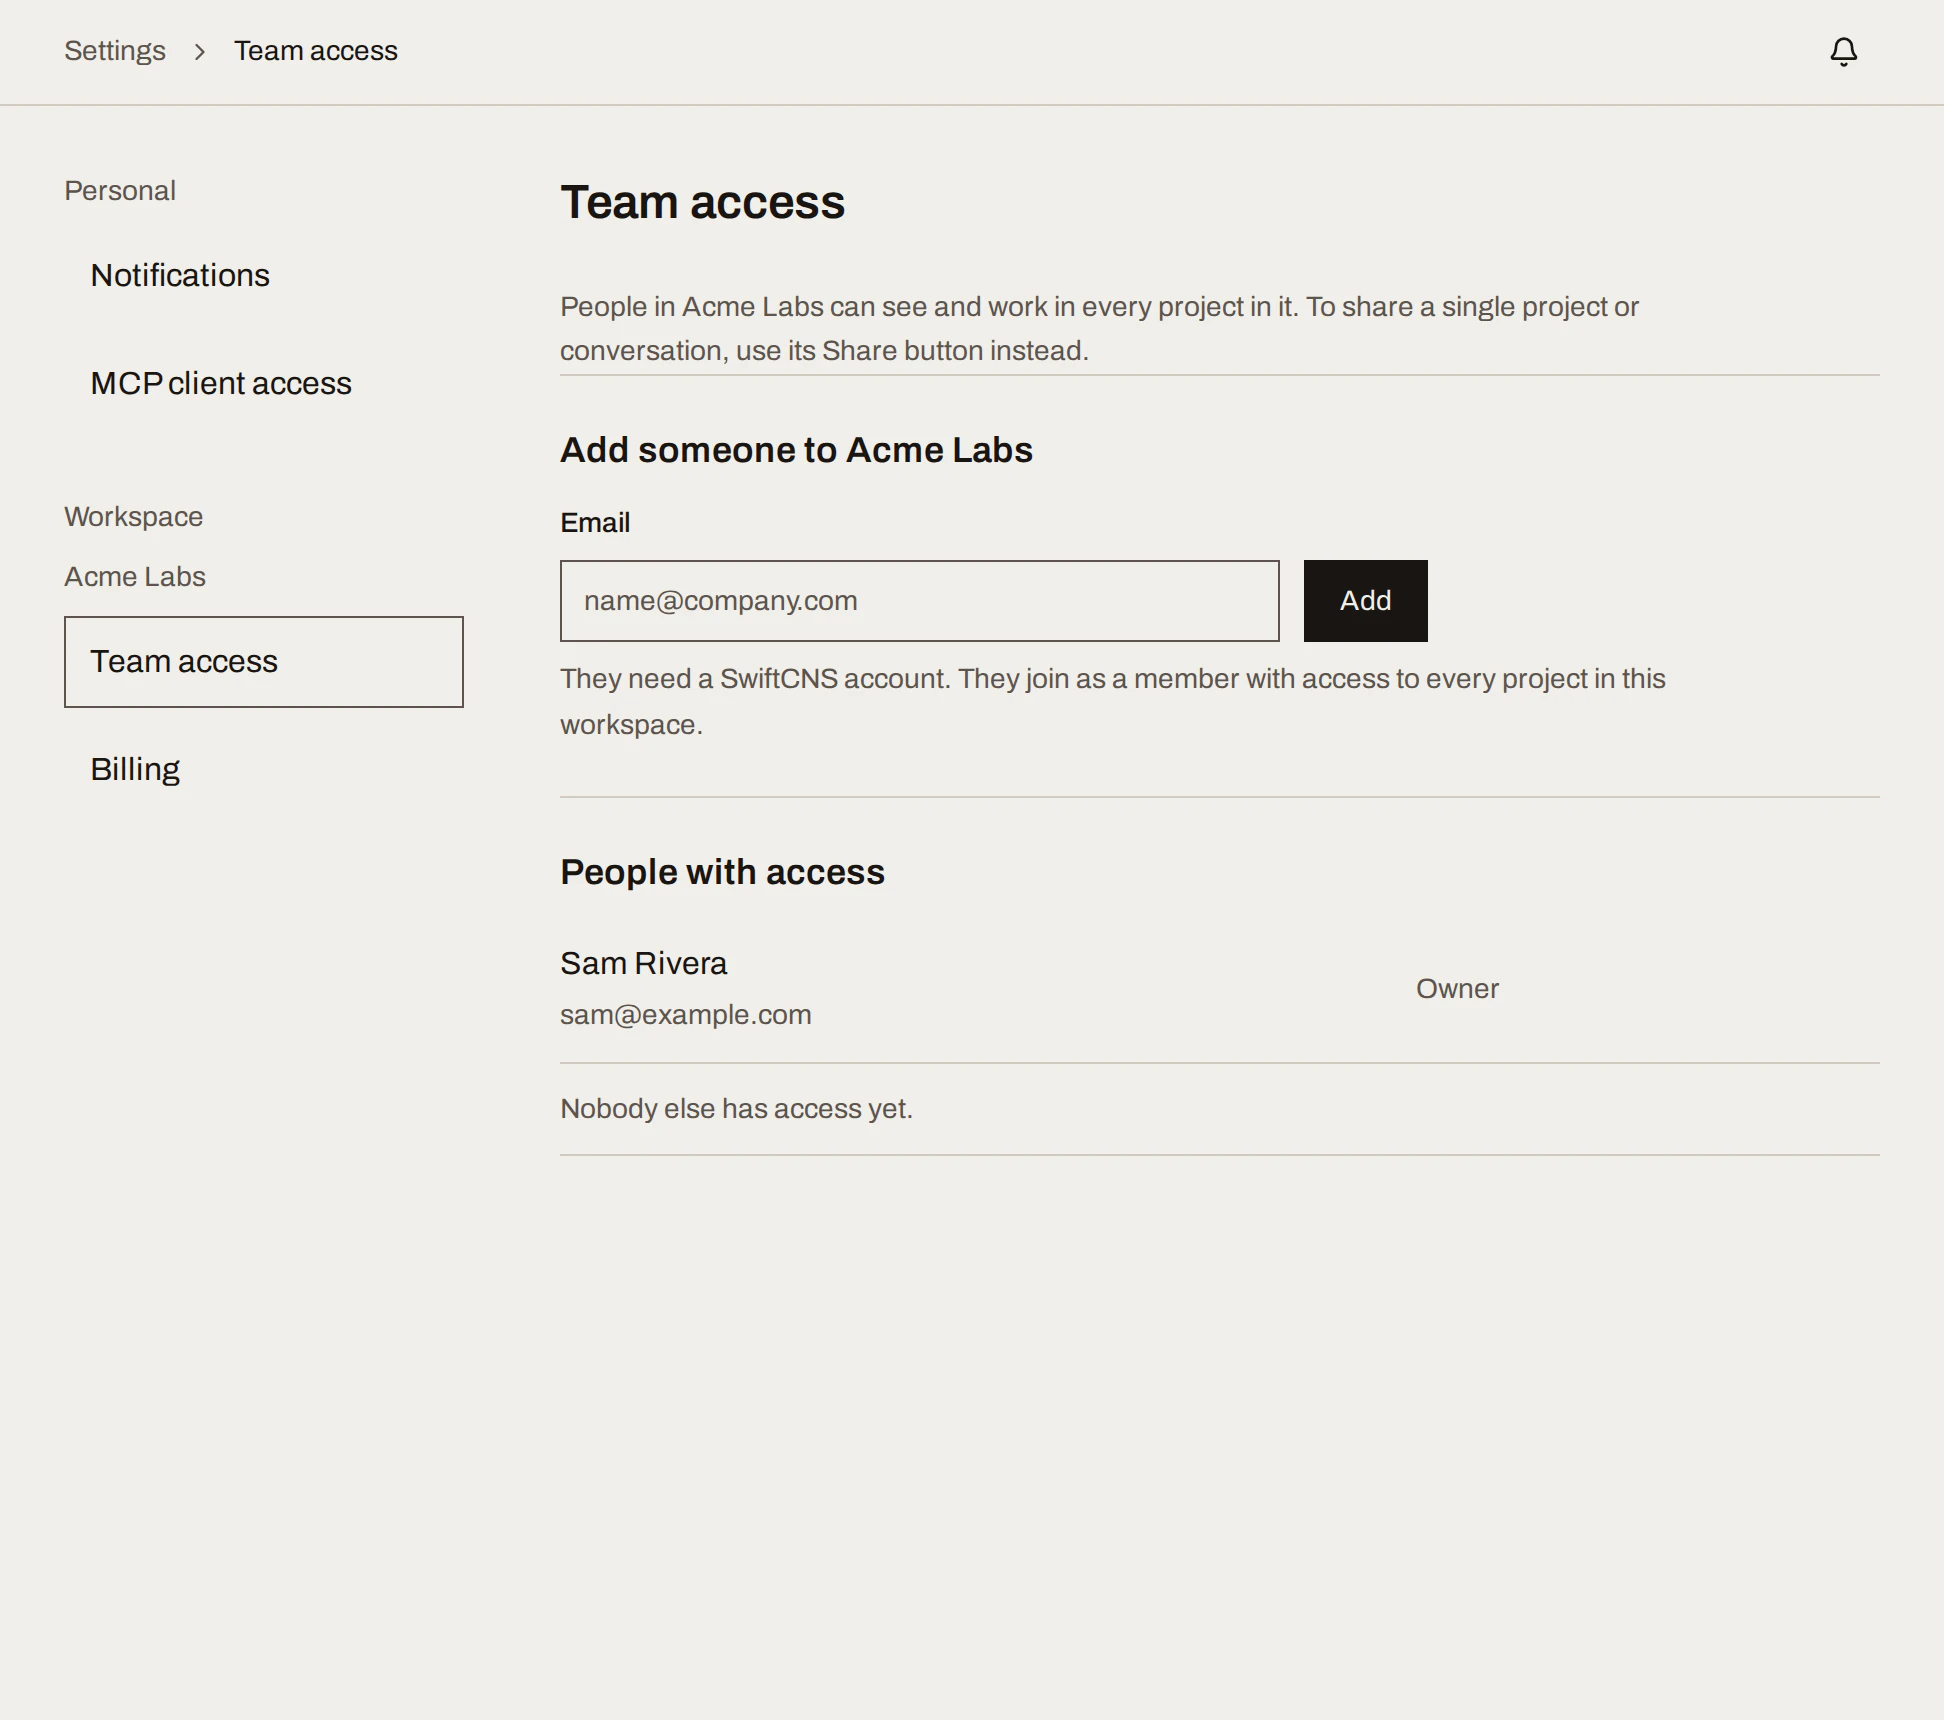The height and width of the screenshot is (1720, 1944).
Task: Click 'Add someone to Acme Labs' heading
Action: click(797, 450)
